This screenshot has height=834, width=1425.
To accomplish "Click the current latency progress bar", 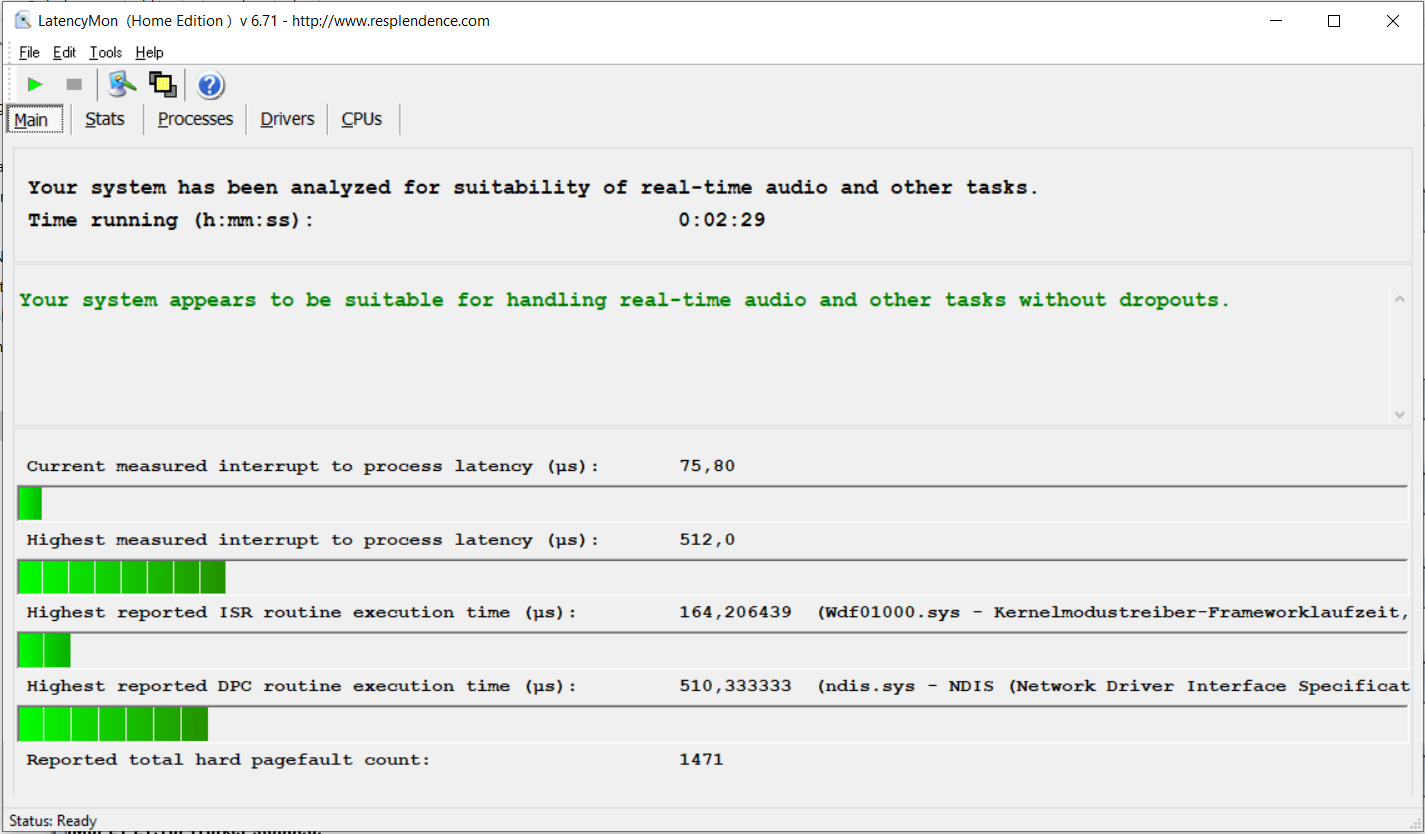I will pyautogui.click(x=713, y=503).
